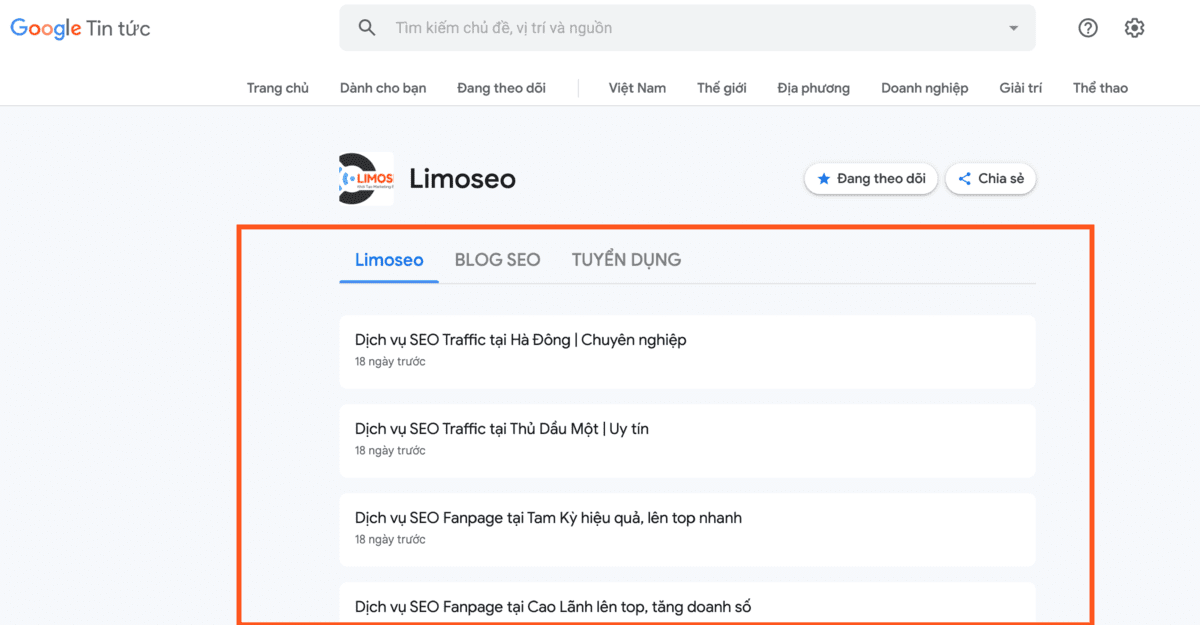This screenshot has height=625, width=1200.
Task: Open the settings gear icon
Action: click(1134, 28)
